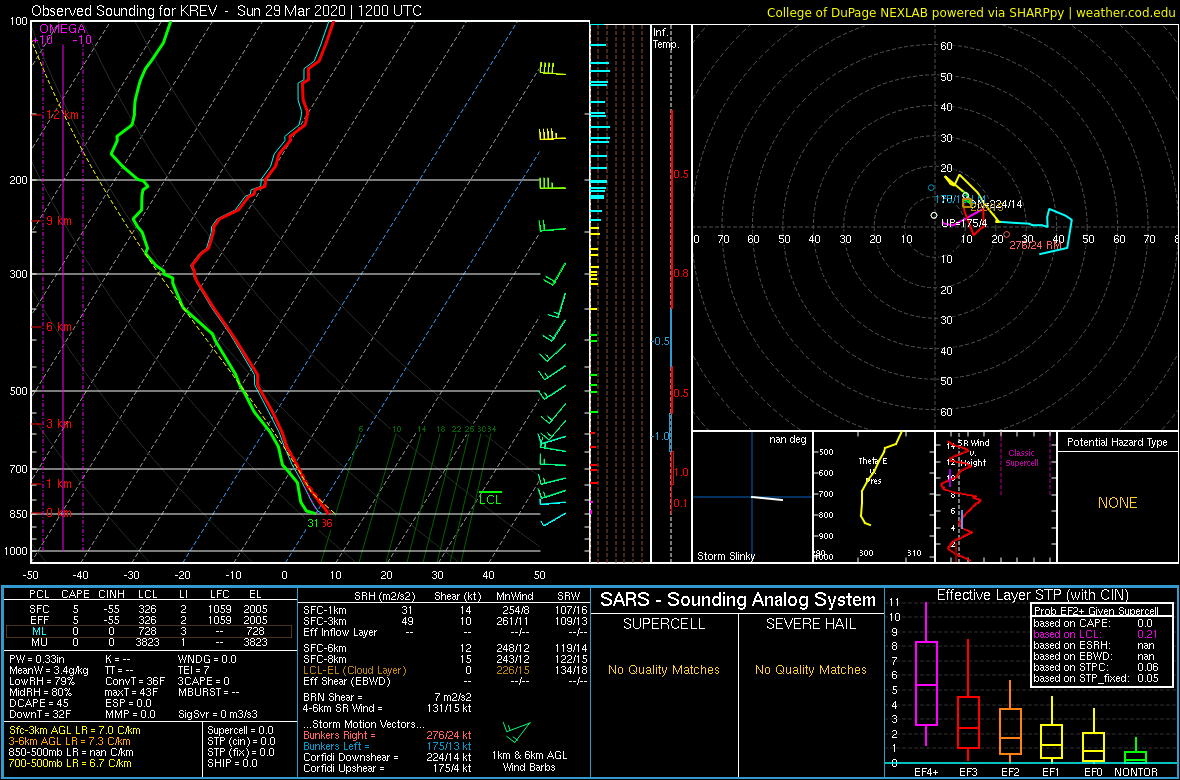Click the weather.cod.edu credit text
This screenshot has height=780, width=1180.
pyautogui.click(x=1127, y=12)
